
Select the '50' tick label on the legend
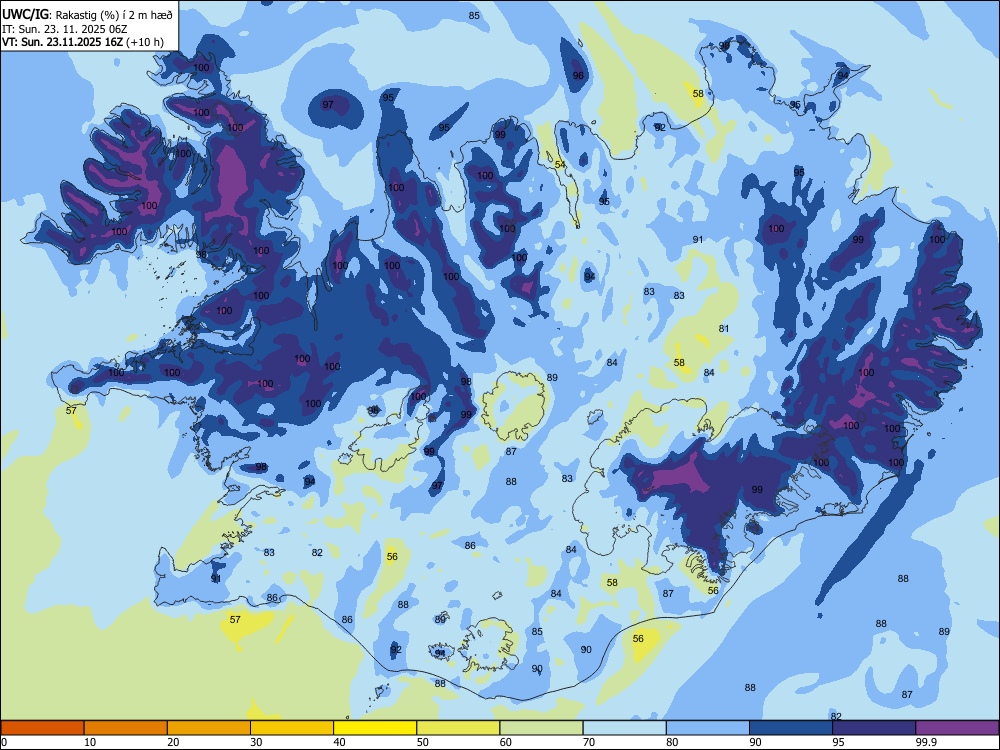click(x=423, y=742)
